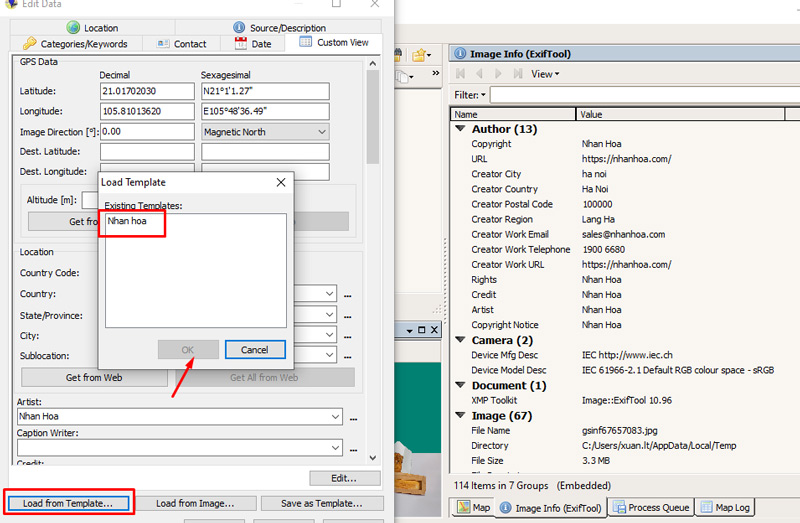Click the ellipsis button next to Artist
This screenshot has width=800, height=523.
(352, 417)
